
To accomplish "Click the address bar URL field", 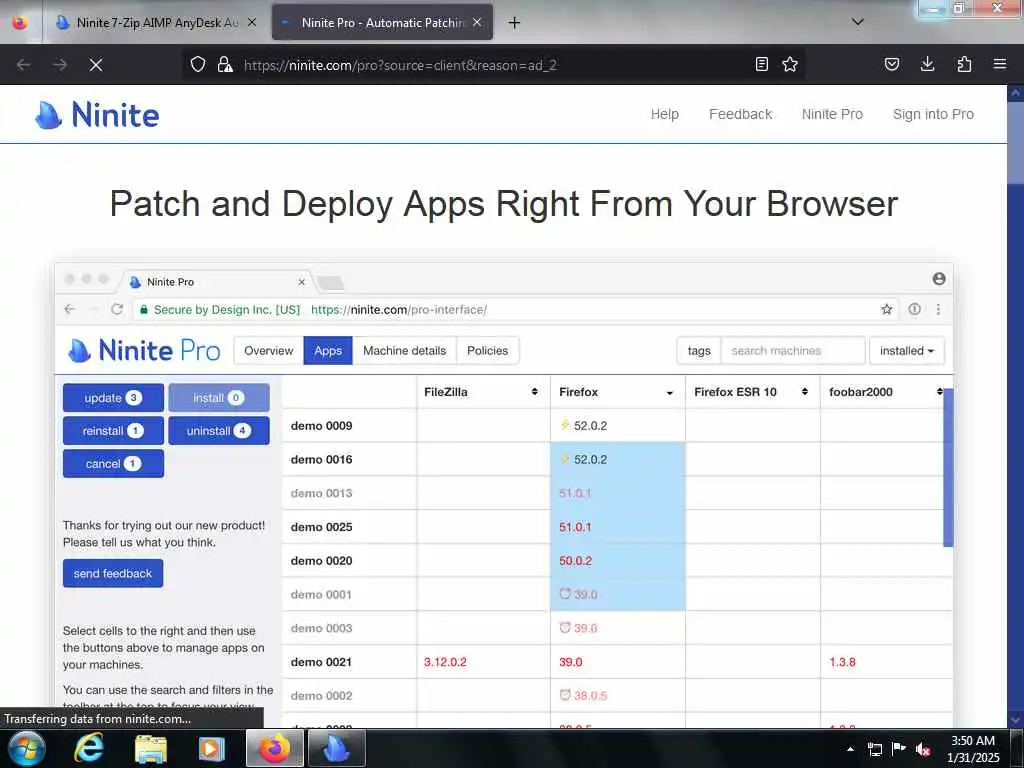I will coord(493,65).
